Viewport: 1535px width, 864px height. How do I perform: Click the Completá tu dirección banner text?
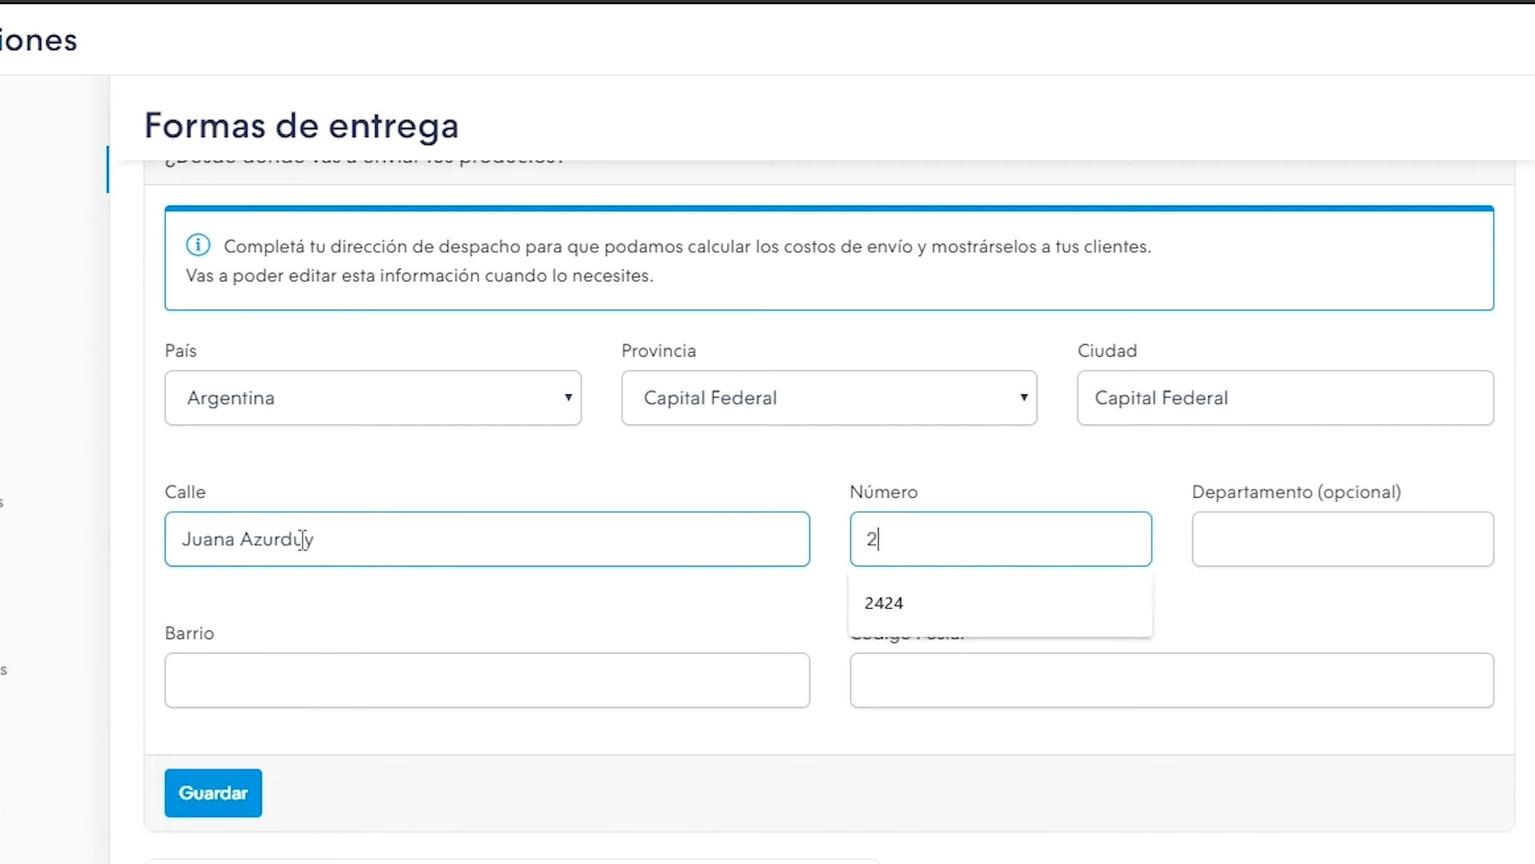pyautogui.click(x=687, y=246)
